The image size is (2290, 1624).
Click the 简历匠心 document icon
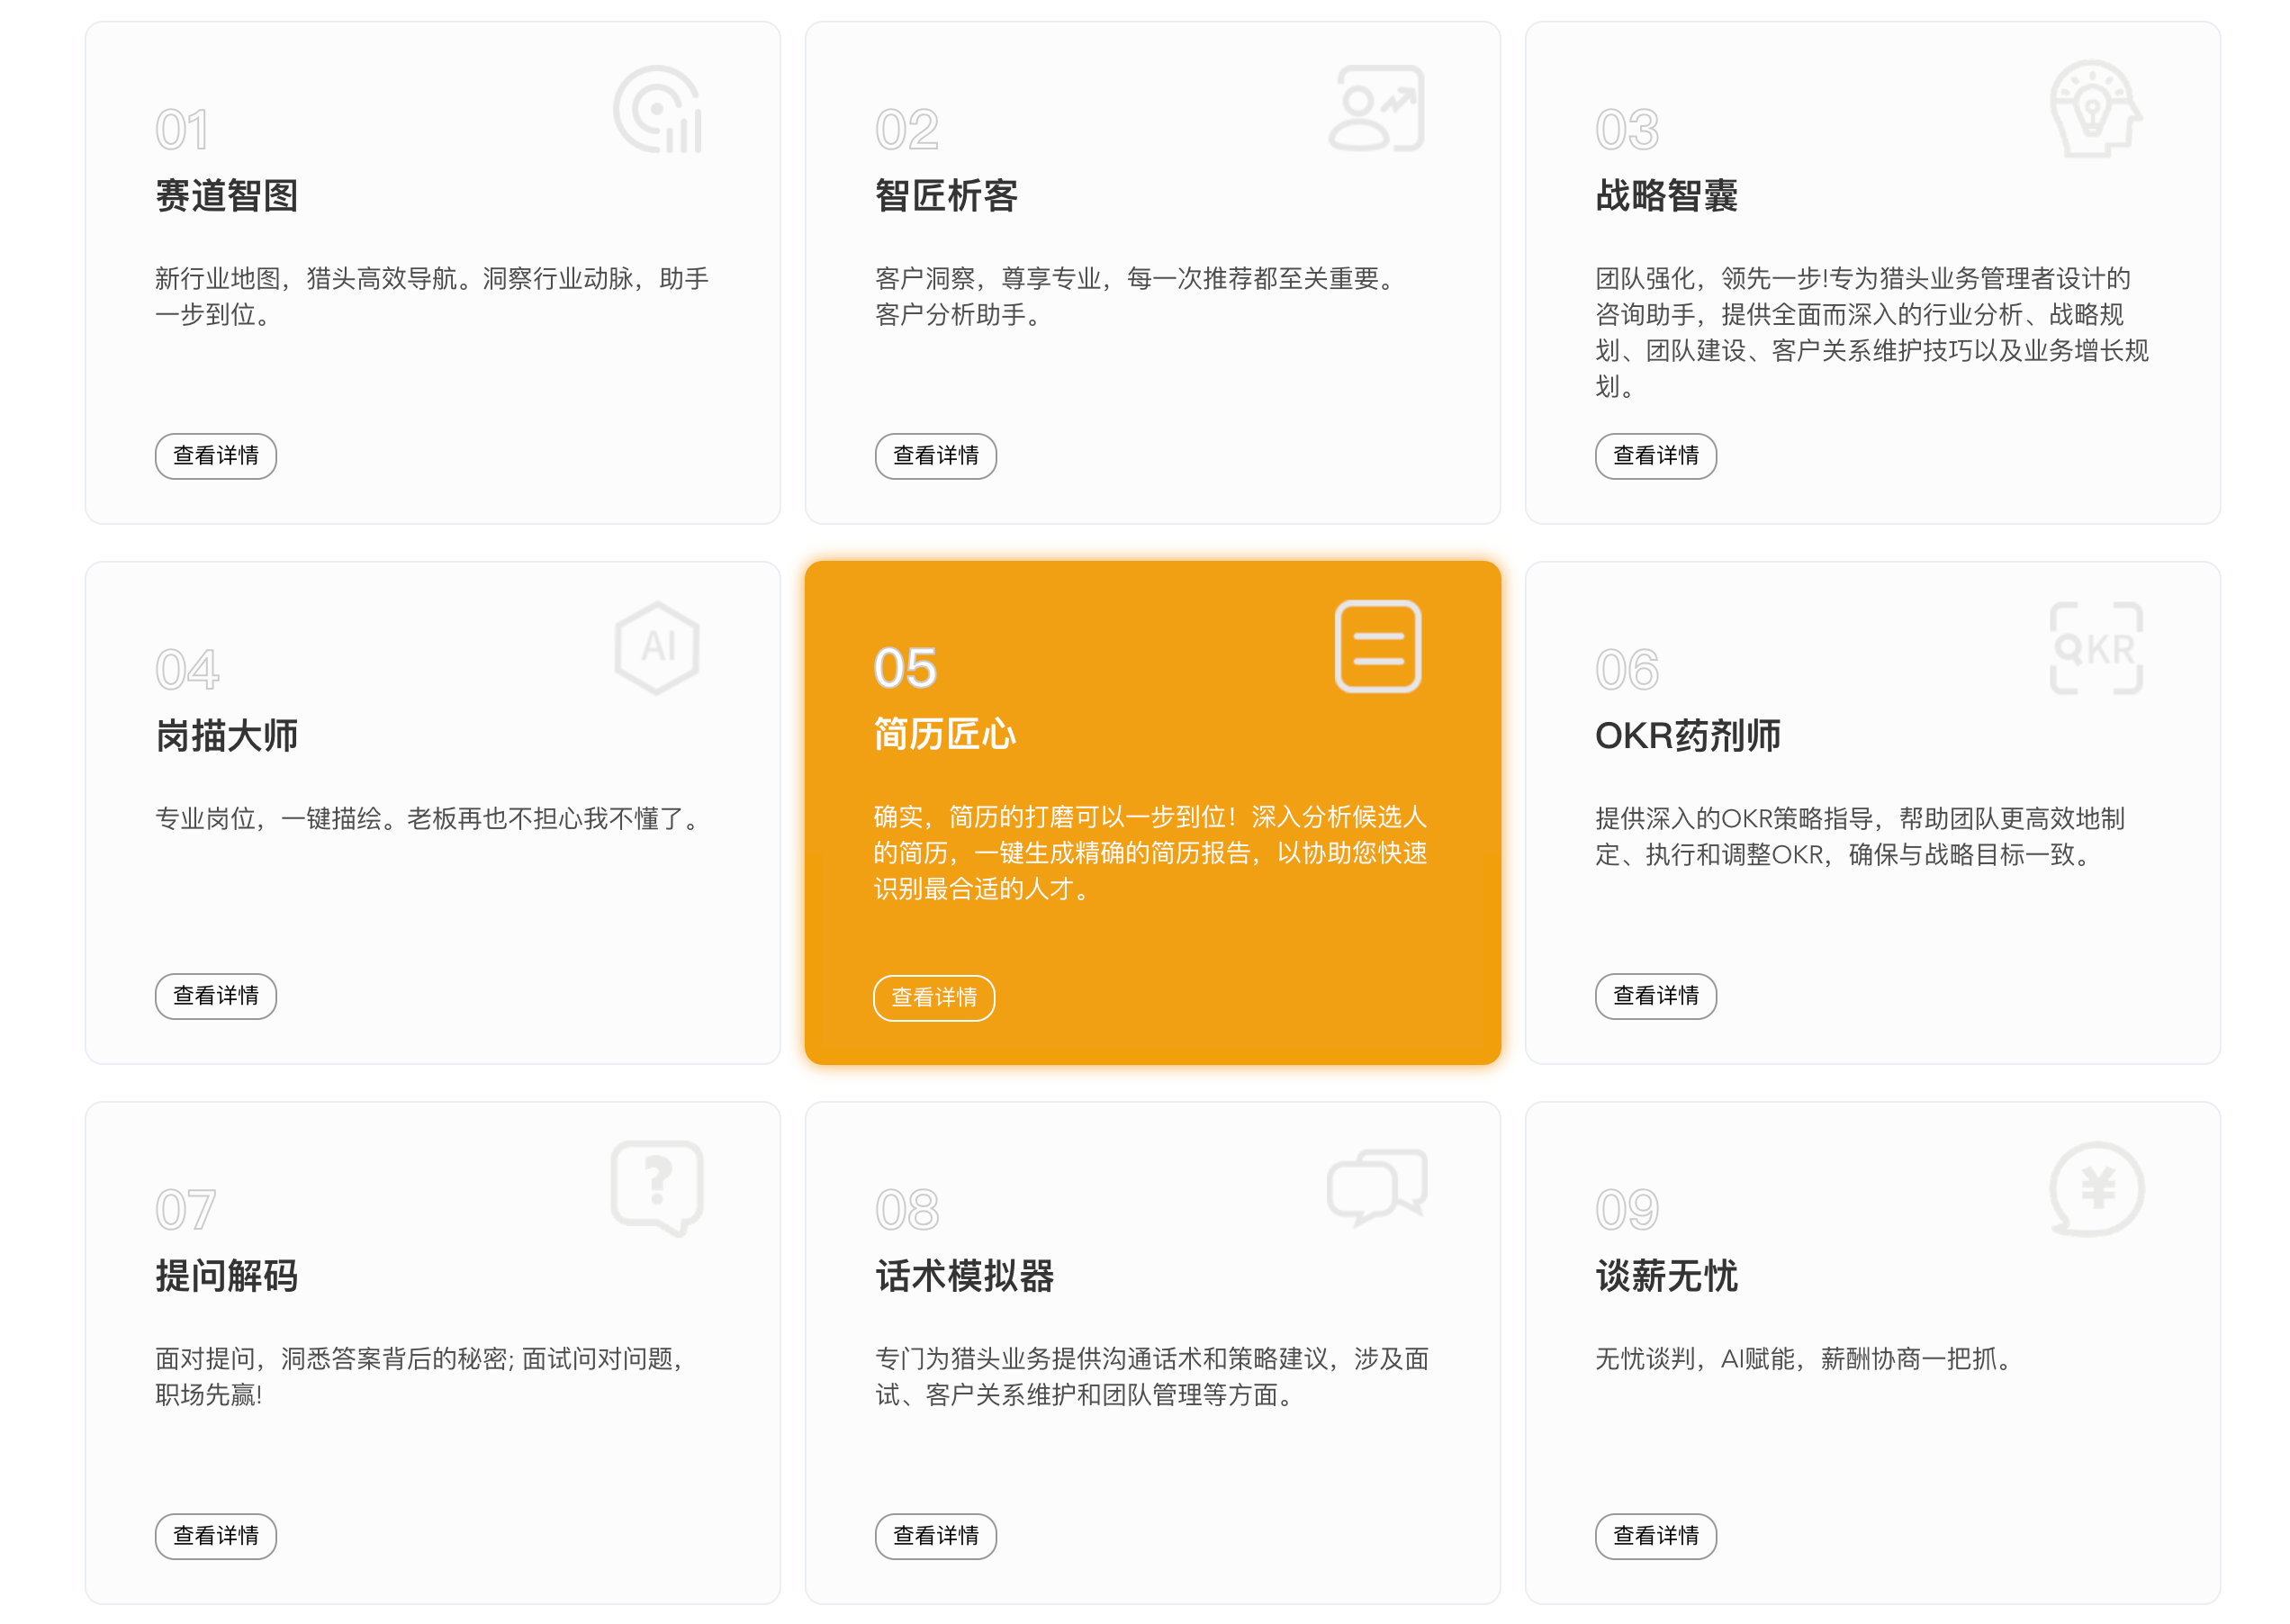pos(1377,647)
